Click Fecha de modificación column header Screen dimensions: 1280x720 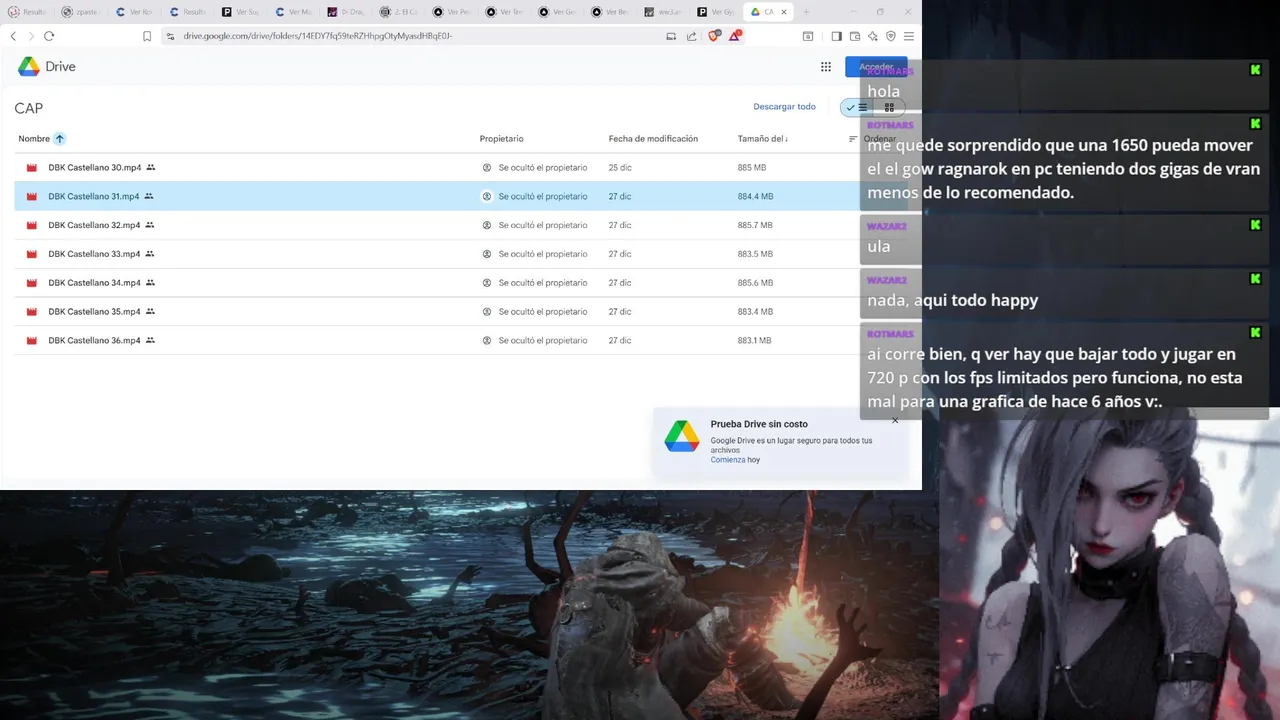click(x=653, y=139)
